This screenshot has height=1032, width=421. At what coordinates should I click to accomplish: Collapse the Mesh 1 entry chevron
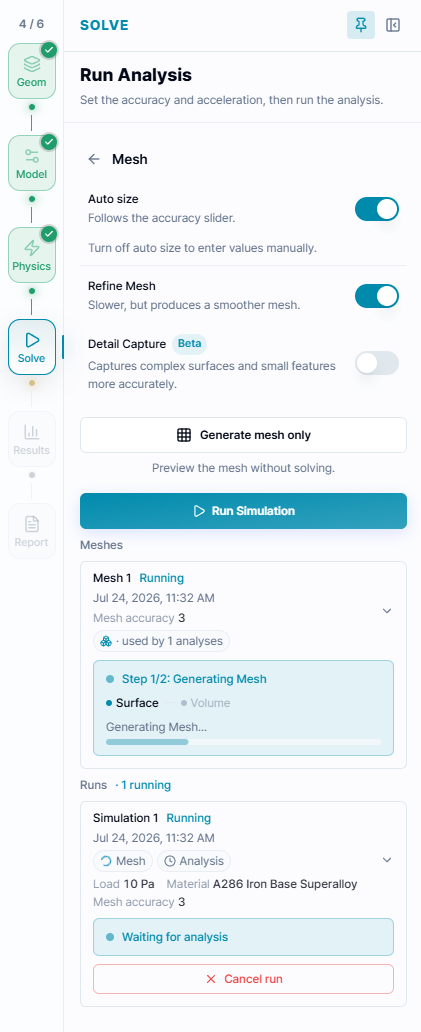pyautogui.click(x=387, y=611)
